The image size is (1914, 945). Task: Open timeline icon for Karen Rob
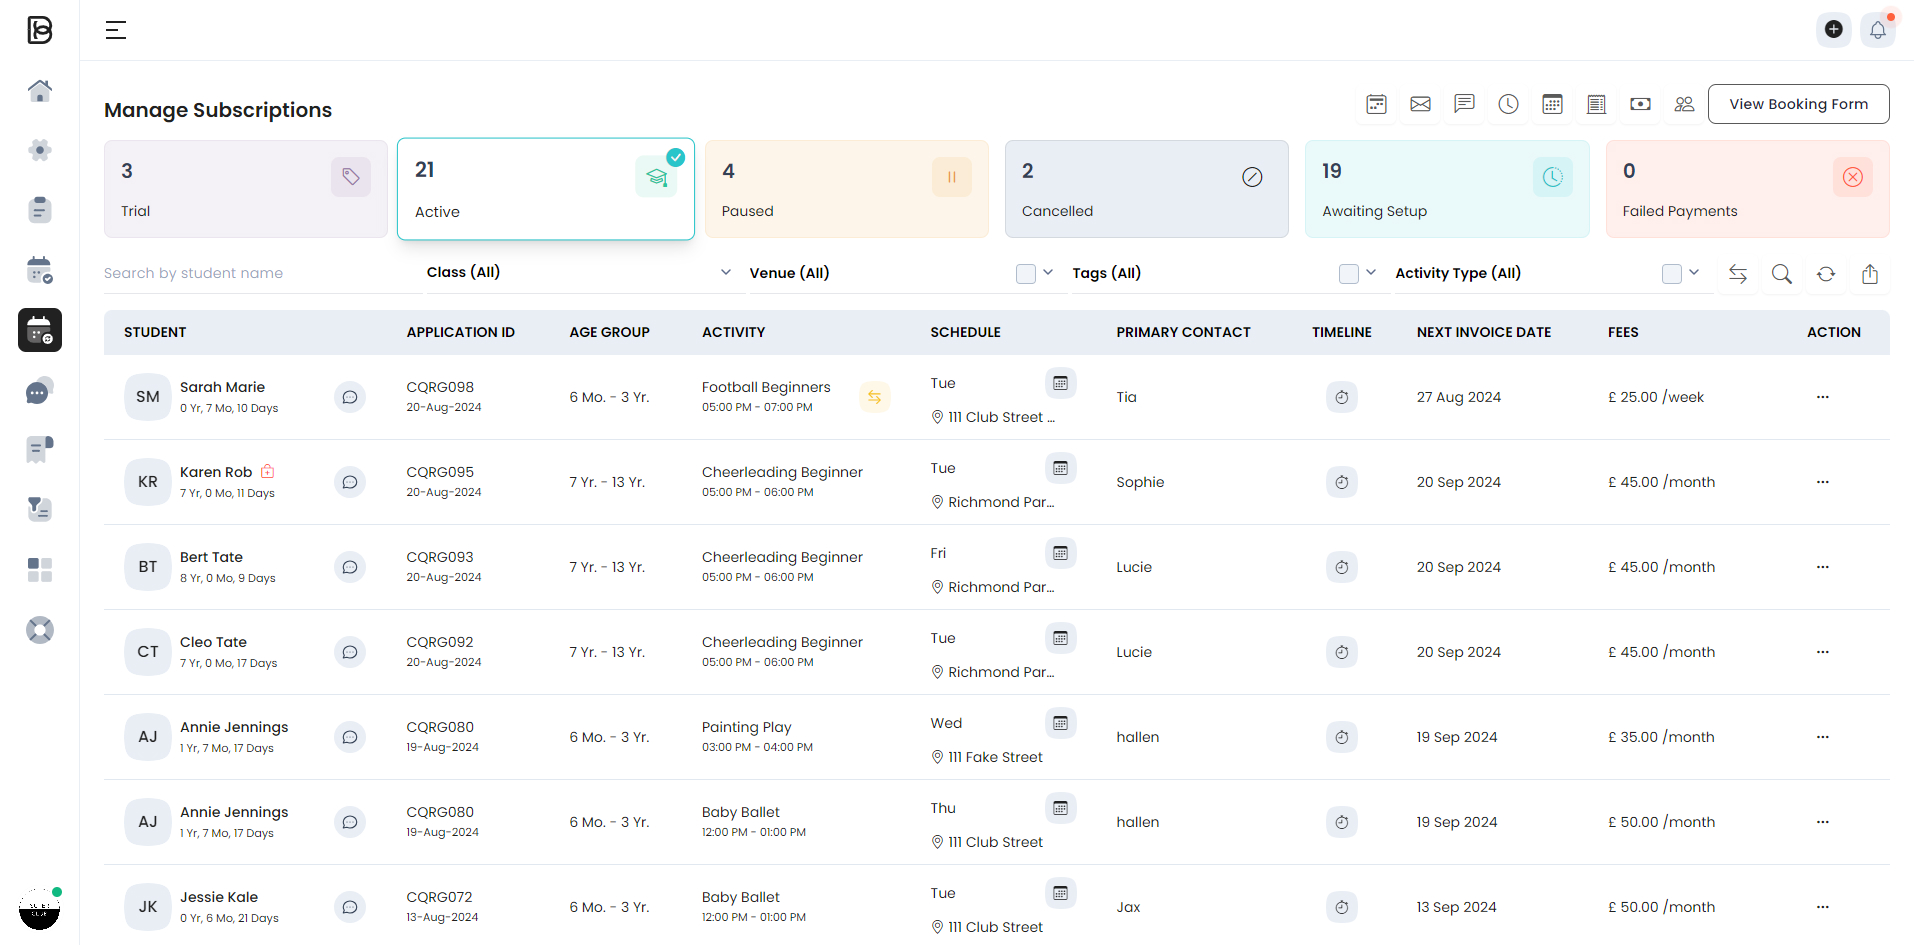[1341, 482]
